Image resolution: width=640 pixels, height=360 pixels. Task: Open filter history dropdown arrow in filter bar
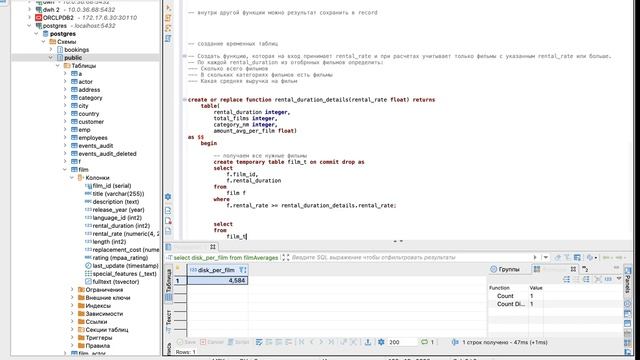tap(545, 258)
